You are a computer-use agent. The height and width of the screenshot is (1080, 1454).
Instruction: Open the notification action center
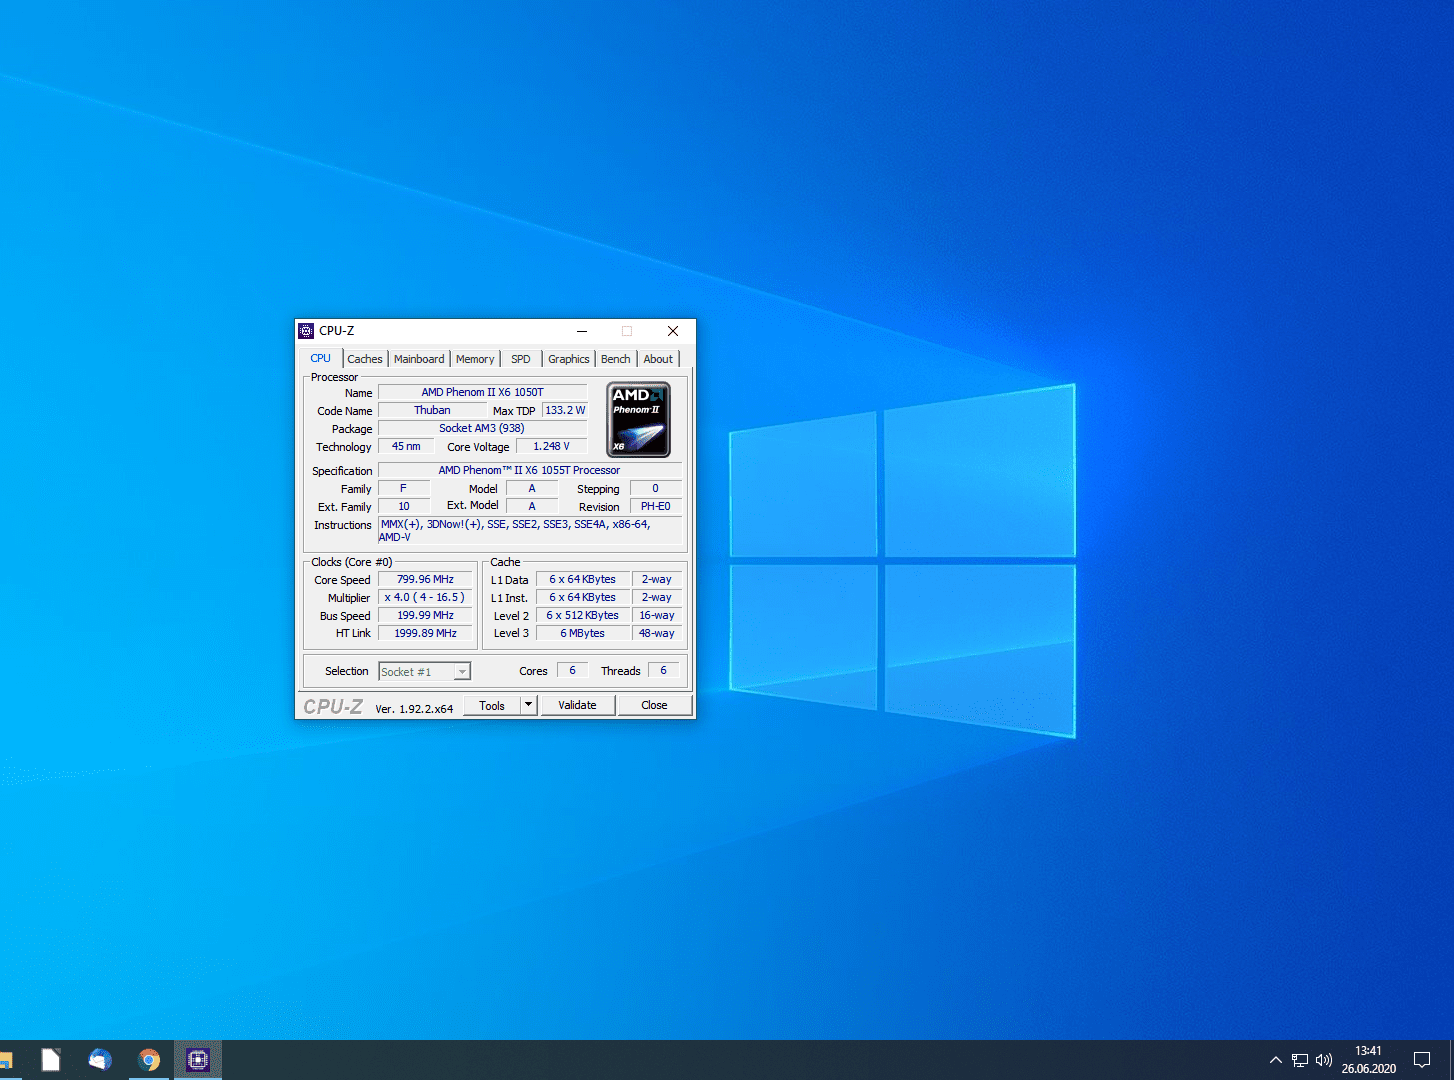point(1421,1060)
